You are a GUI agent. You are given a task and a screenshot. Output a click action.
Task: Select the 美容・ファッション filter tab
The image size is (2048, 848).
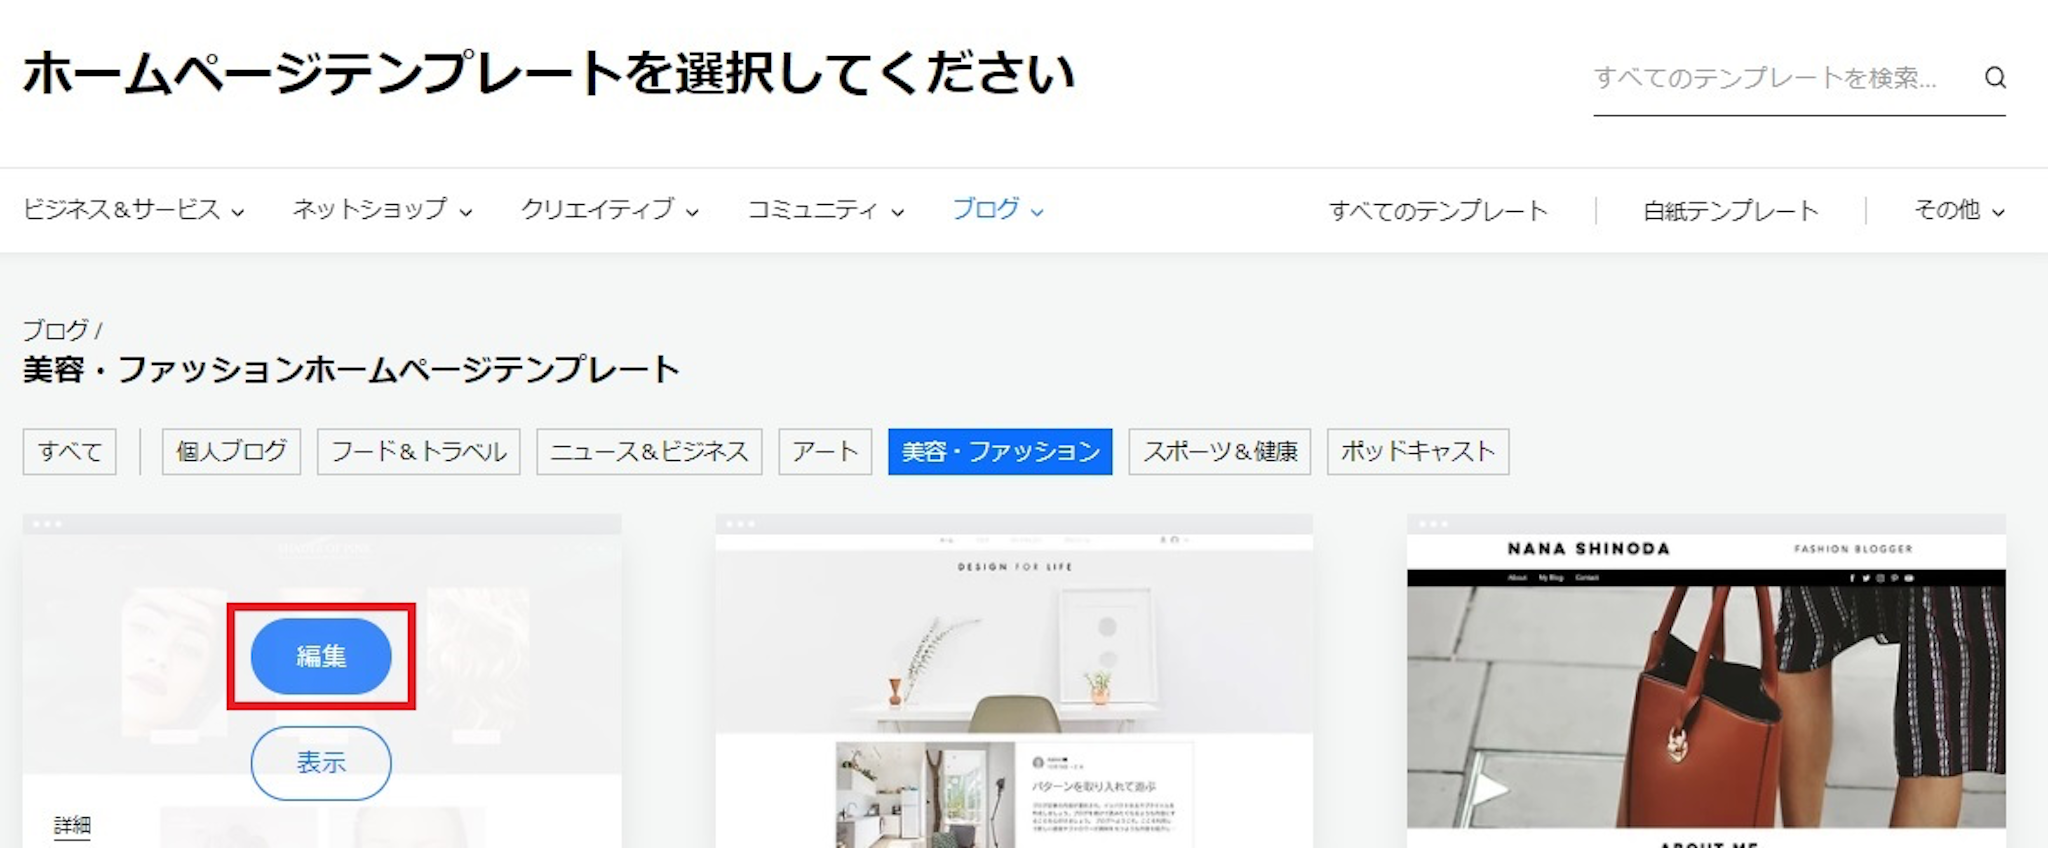1000,452
